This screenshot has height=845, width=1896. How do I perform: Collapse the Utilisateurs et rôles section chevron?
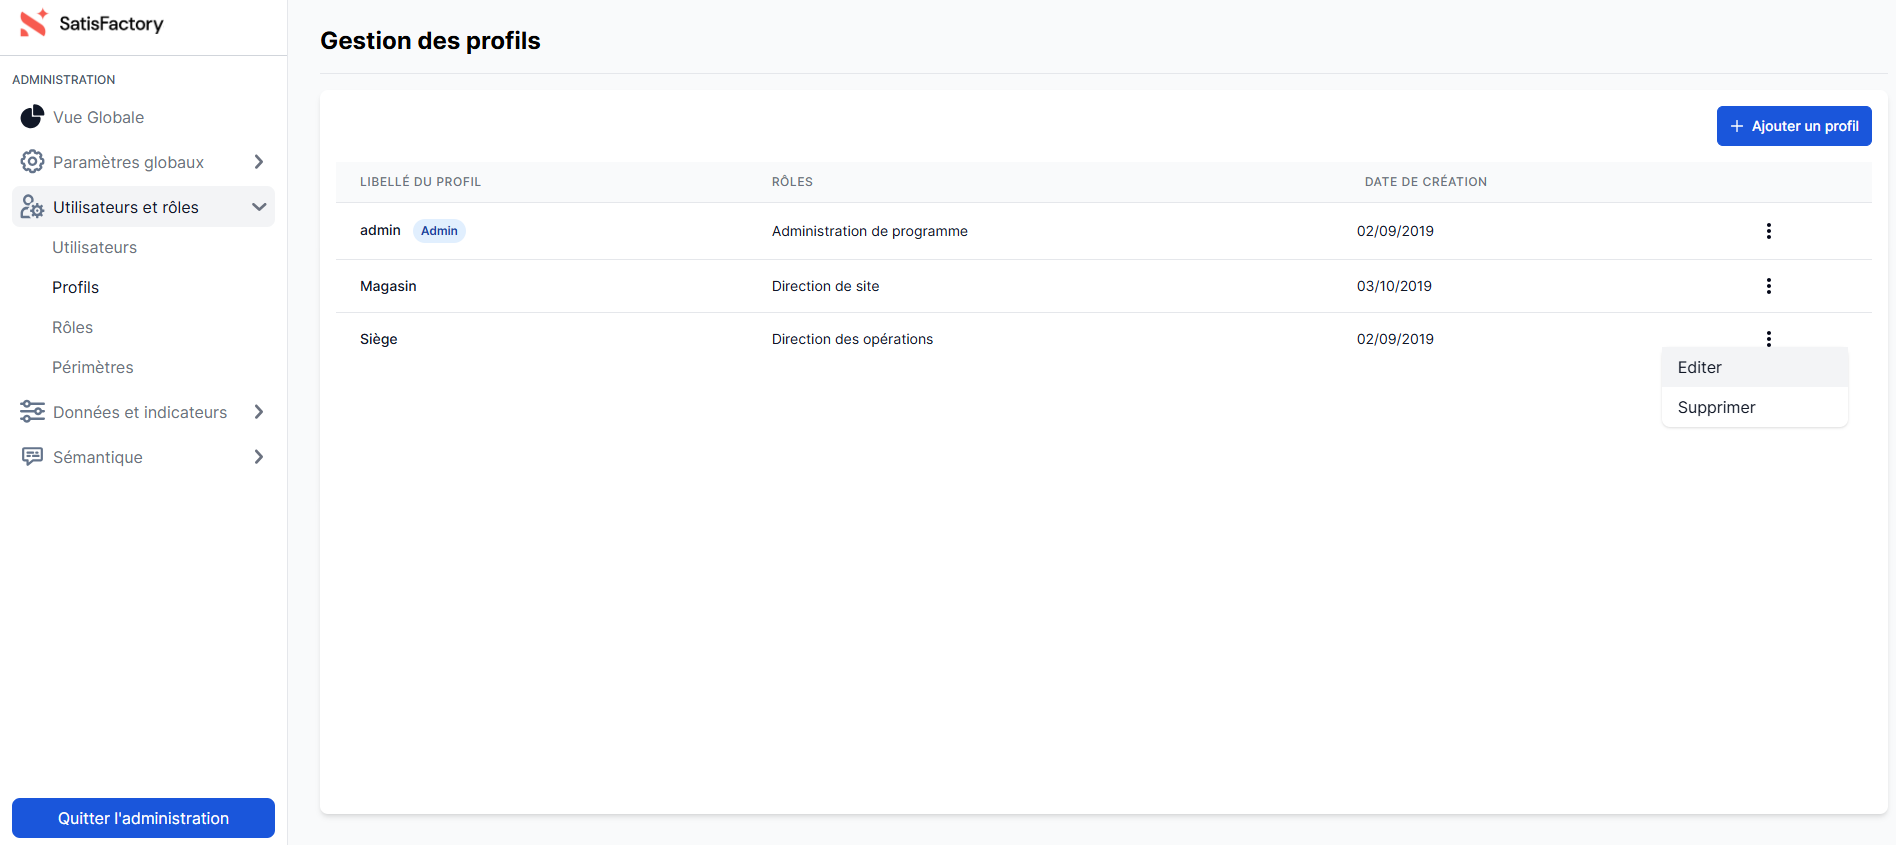[x=259, y=207]
